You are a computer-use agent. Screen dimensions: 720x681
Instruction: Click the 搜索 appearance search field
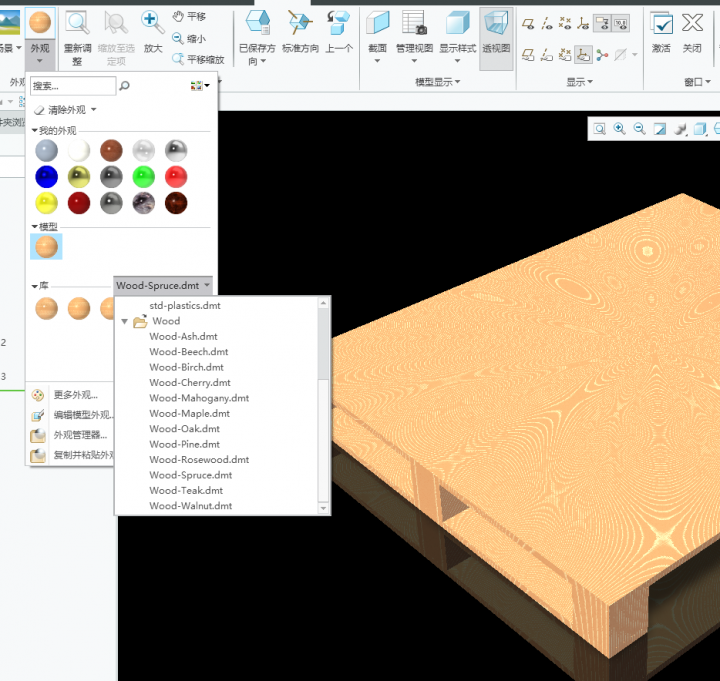[73, 87]
